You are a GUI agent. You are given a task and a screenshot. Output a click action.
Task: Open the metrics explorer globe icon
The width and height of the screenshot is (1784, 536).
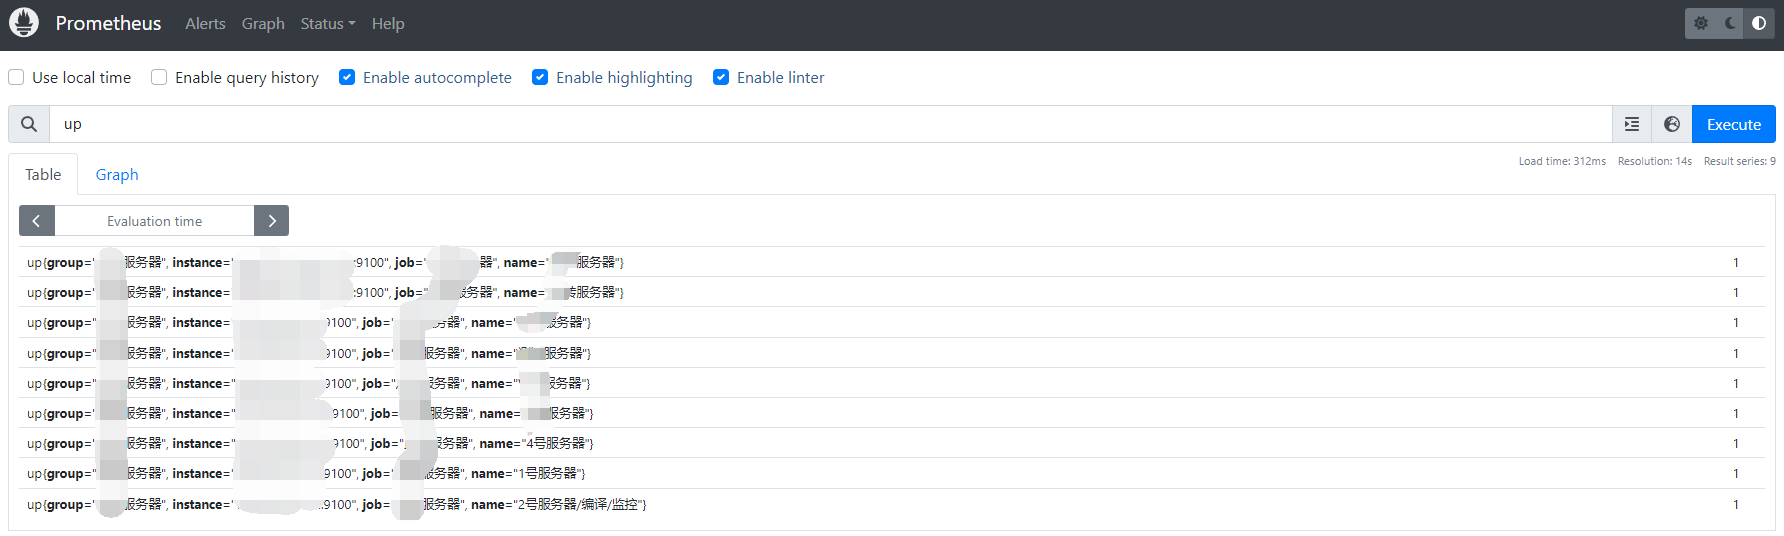pos(1672,124)
